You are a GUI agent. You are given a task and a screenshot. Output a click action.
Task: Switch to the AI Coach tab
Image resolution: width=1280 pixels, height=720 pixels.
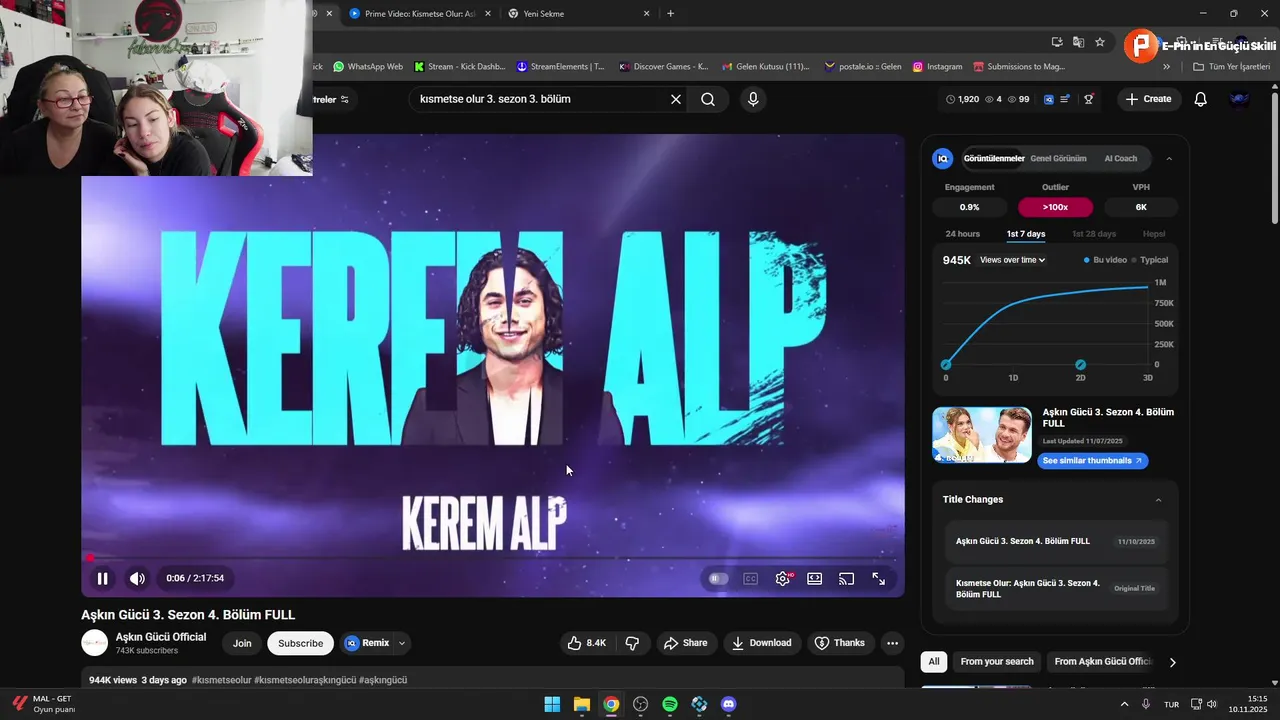pyautogui.click(x=1120, y=158)
